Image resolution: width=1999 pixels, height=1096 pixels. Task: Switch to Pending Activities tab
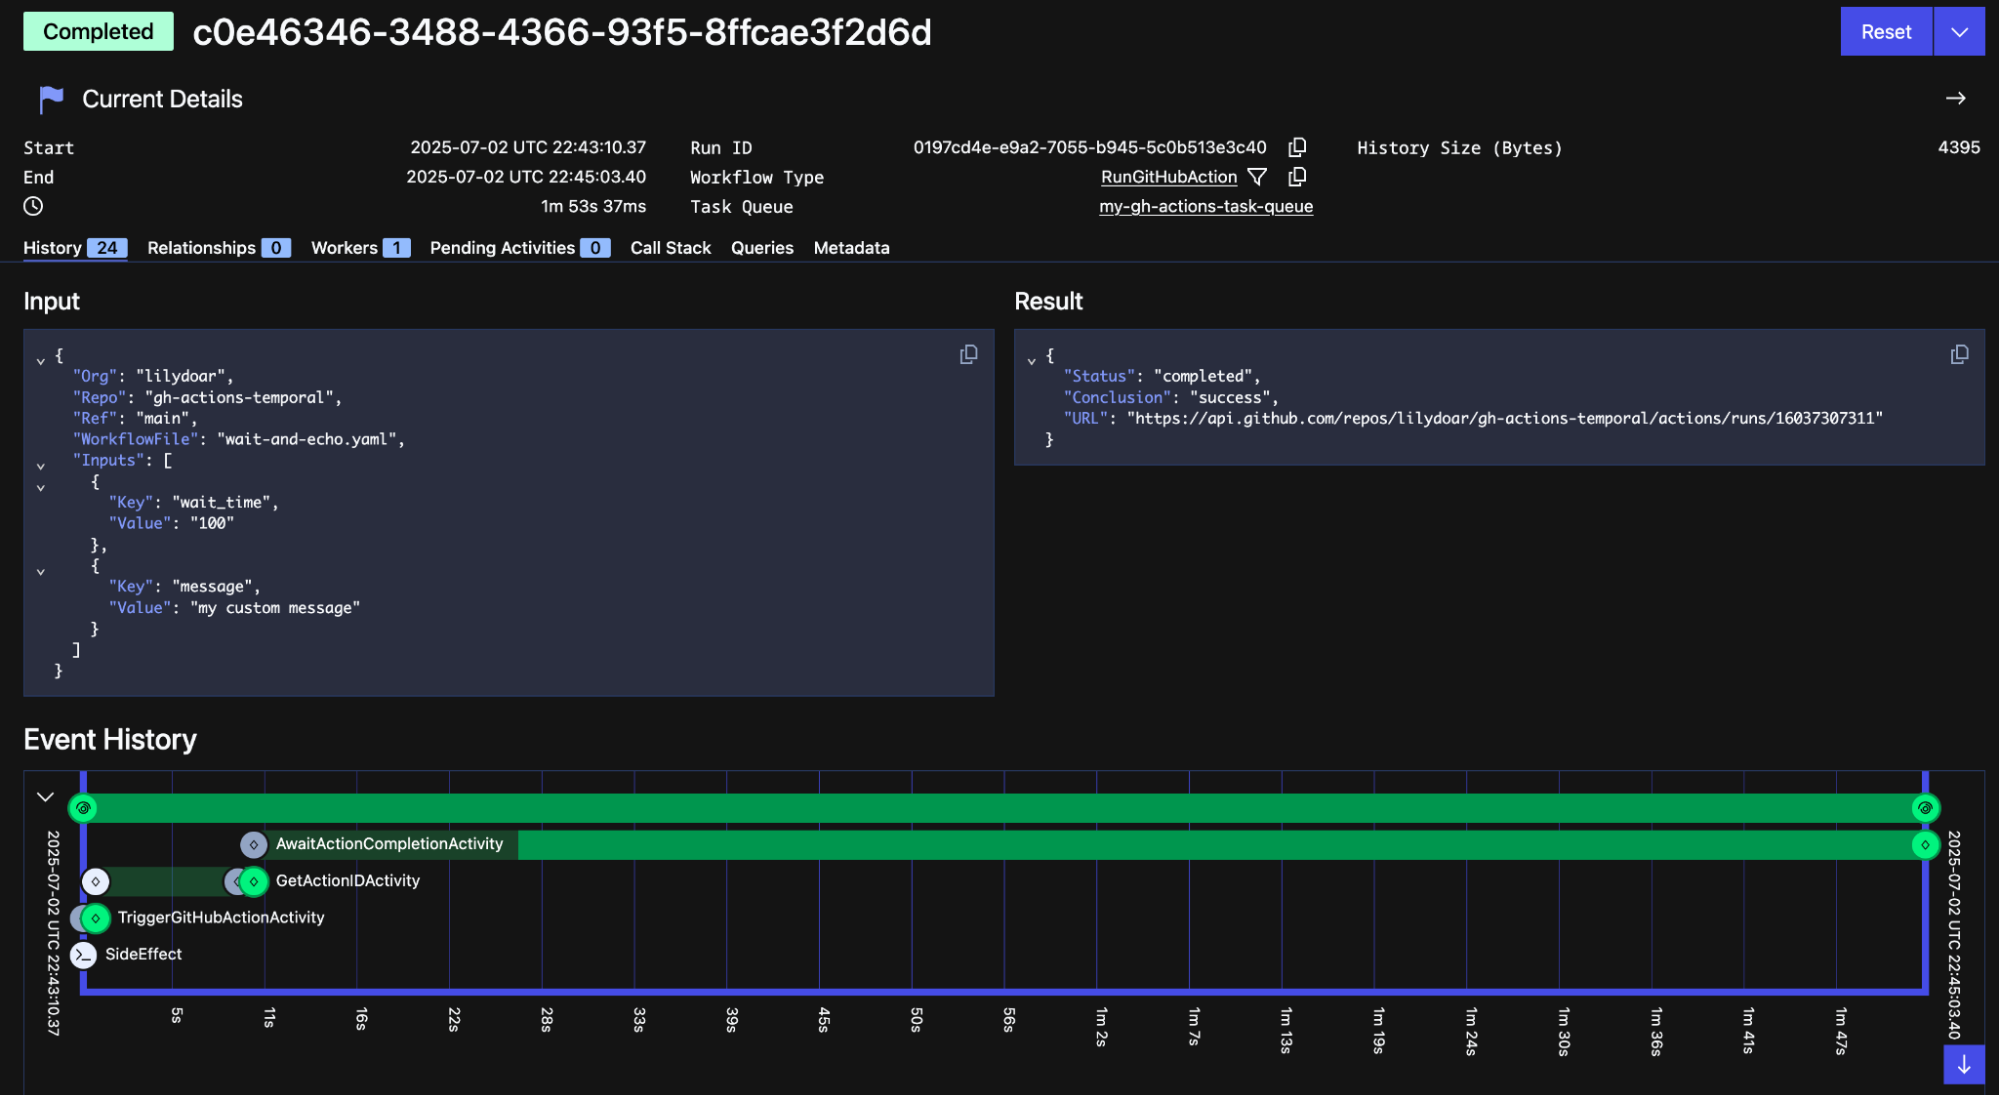520,248
